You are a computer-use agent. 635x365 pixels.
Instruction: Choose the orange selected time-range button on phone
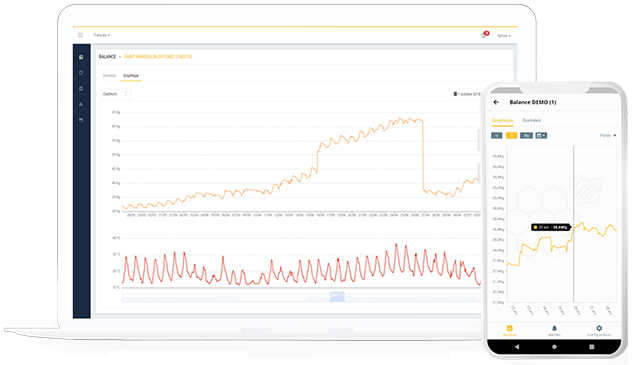point(511,135)
